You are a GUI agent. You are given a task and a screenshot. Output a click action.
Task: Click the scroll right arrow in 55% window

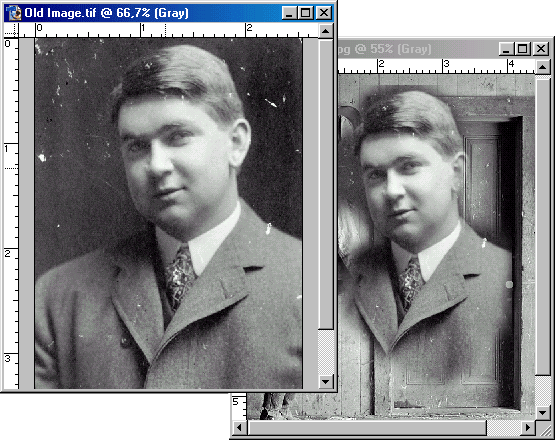(x=528, y=428)
